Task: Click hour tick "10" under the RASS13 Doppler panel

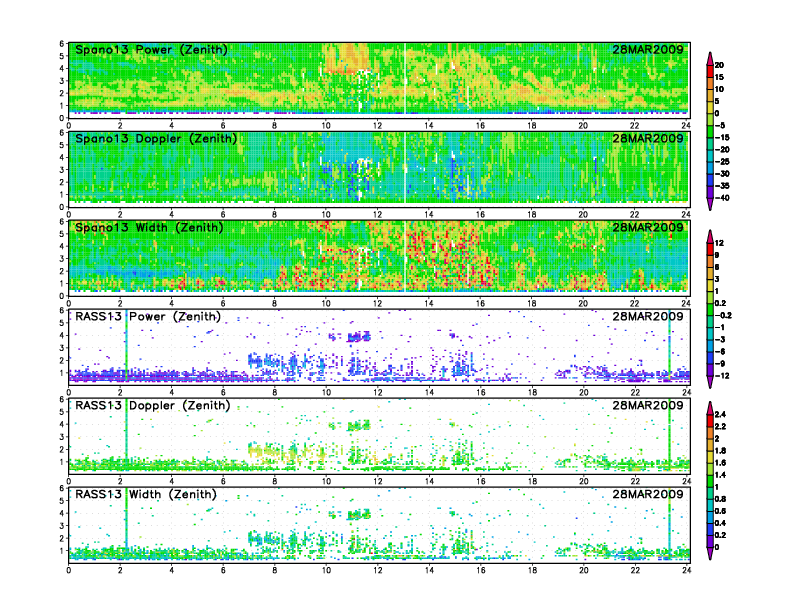Action: click(x=326, y=481)
